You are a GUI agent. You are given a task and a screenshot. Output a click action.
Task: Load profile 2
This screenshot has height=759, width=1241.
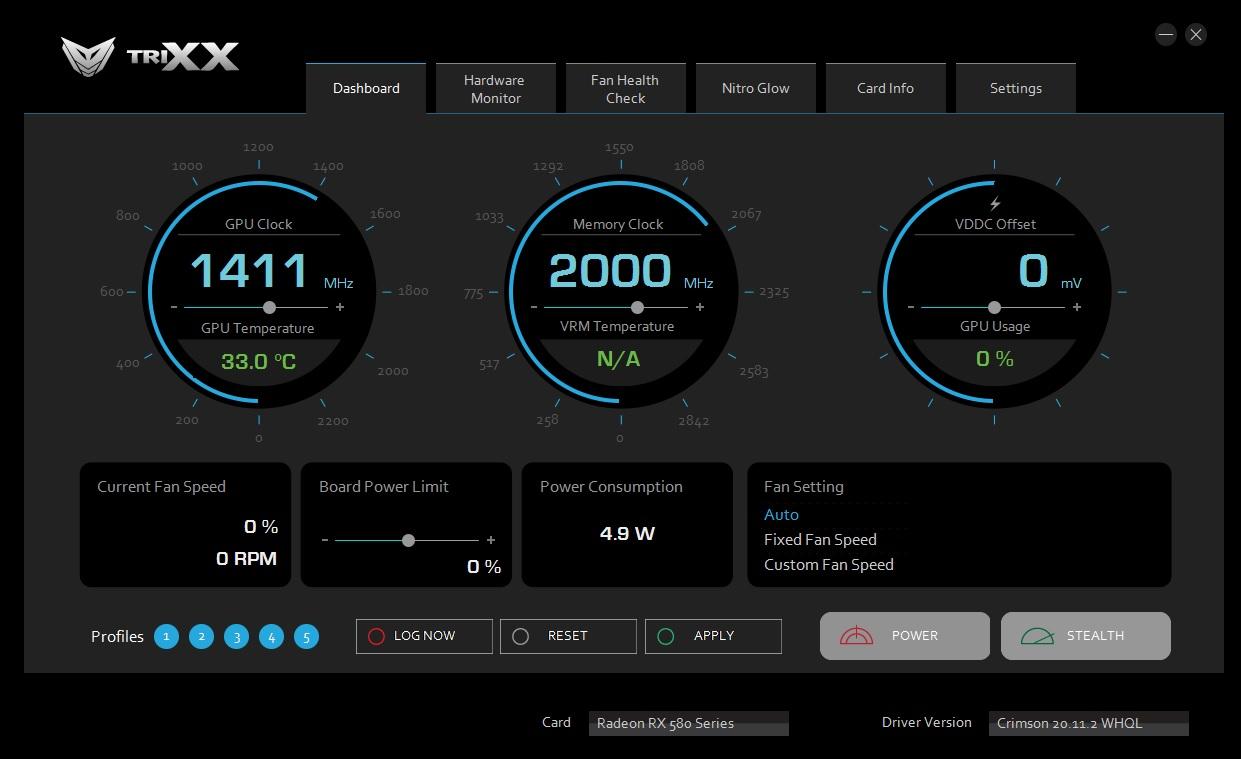point(202,636)
